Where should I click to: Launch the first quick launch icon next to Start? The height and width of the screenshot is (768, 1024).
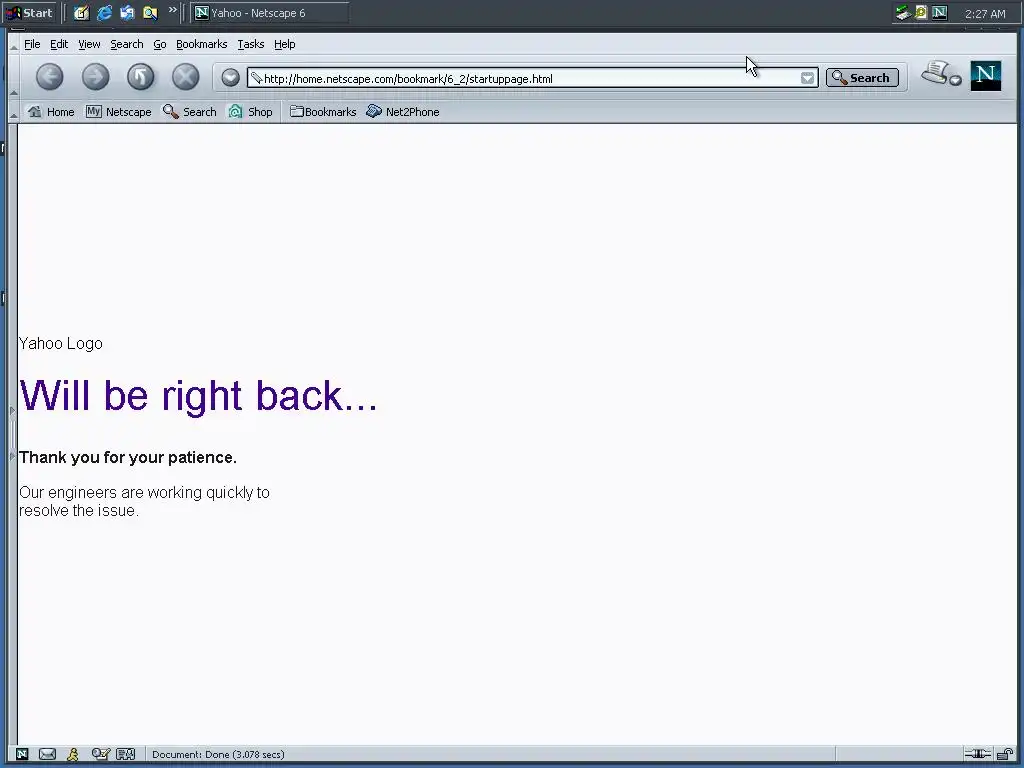pyautogui.click(x=81, y=13)
